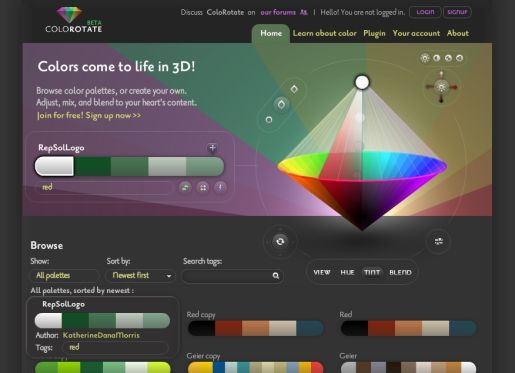Screen dimensions: 515x373
Task: Open the About page
Action: click(458, 33)
